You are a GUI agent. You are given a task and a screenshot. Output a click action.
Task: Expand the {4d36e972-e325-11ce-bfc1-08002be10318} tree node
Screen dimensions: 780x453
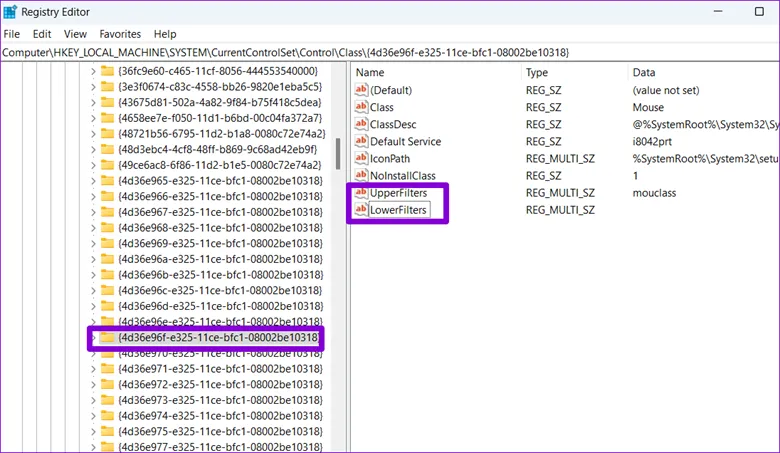pos(94,385)
